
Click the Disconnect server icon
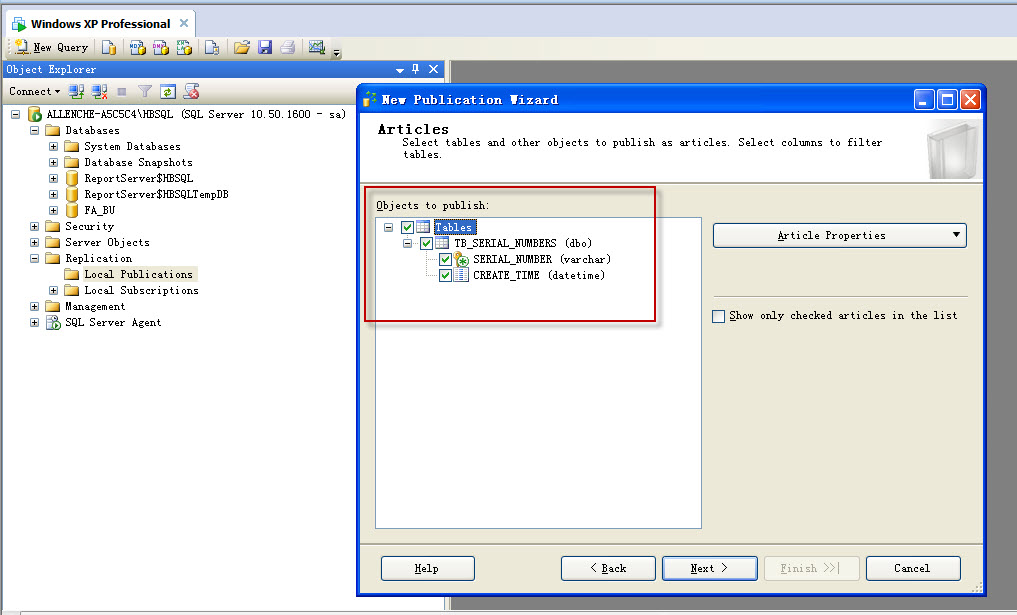tap(99, 91)
